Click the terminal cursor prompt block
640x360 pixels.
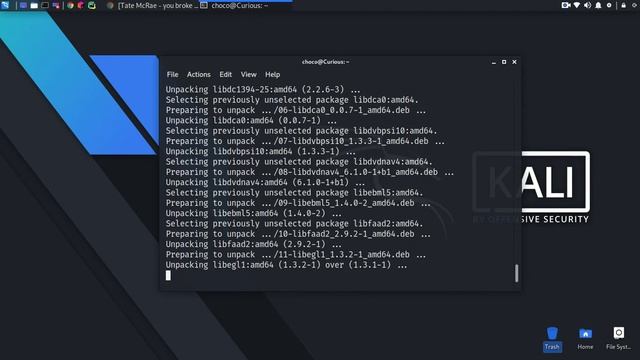click(x=168, y=276)
